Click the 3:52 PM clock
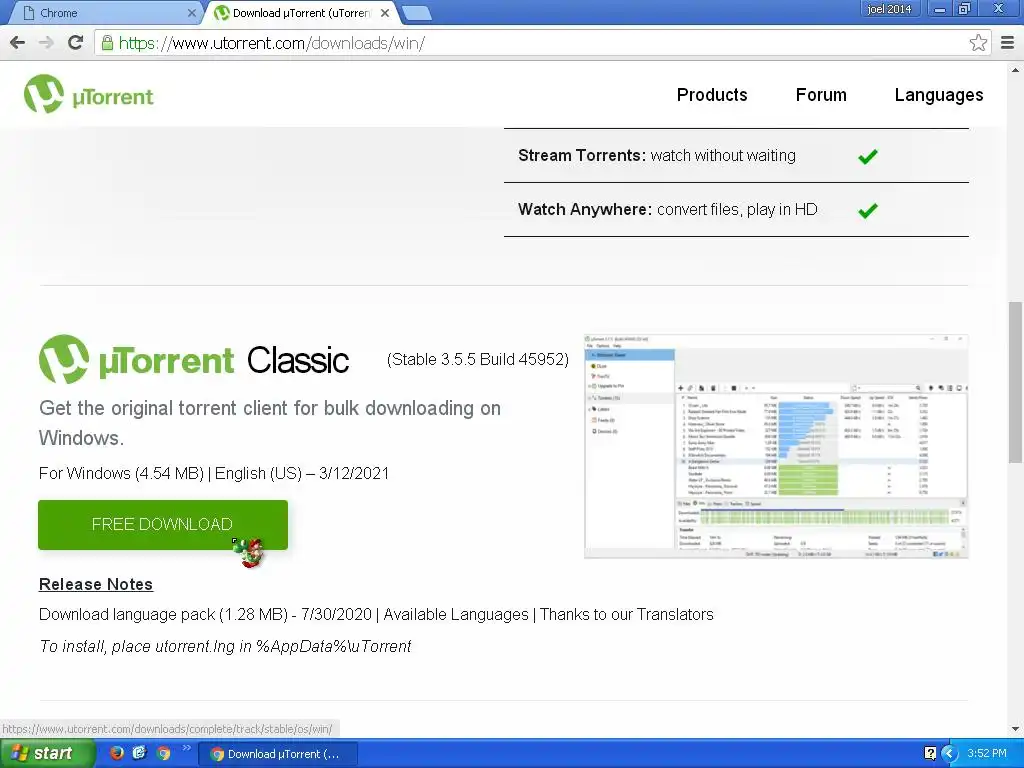The image size is (1024, 768). pos(987,753)
